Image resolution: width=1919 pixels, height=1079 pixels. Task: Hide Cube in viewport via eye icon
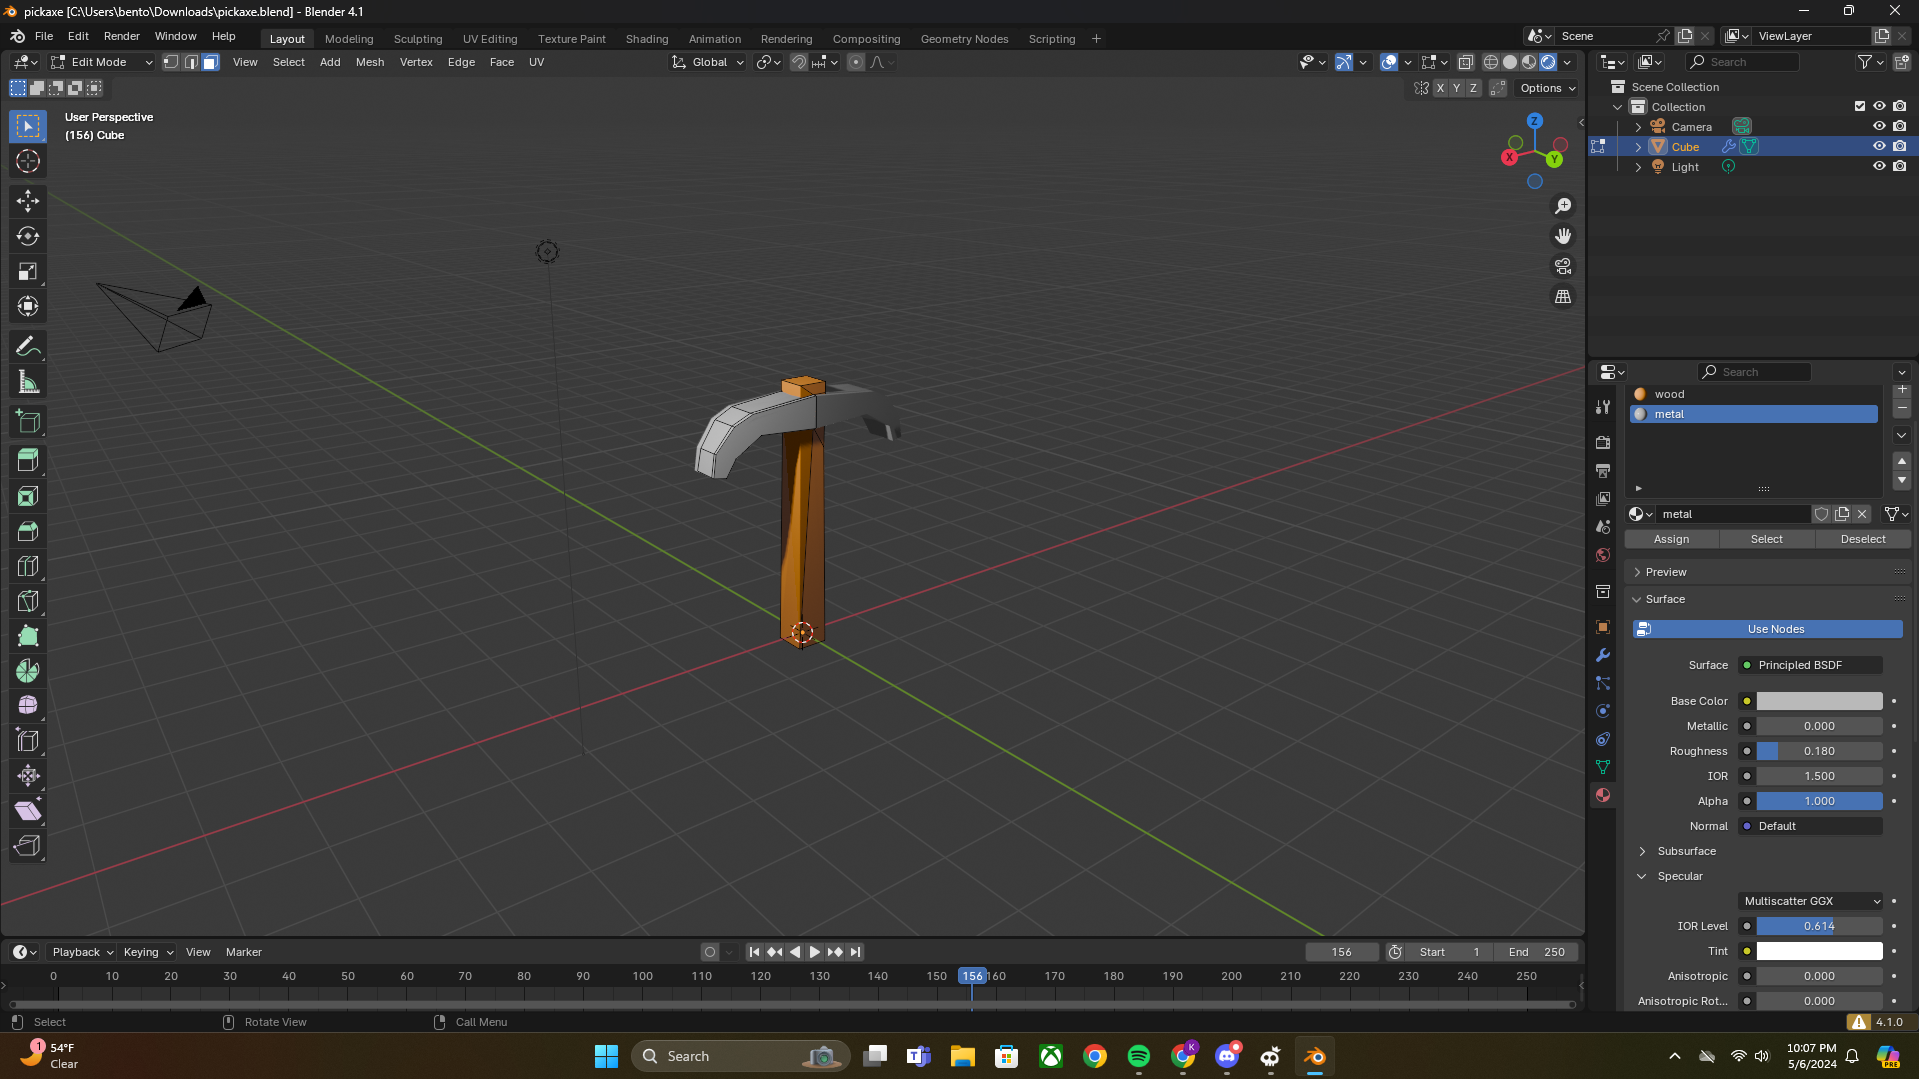(1879, 146)
